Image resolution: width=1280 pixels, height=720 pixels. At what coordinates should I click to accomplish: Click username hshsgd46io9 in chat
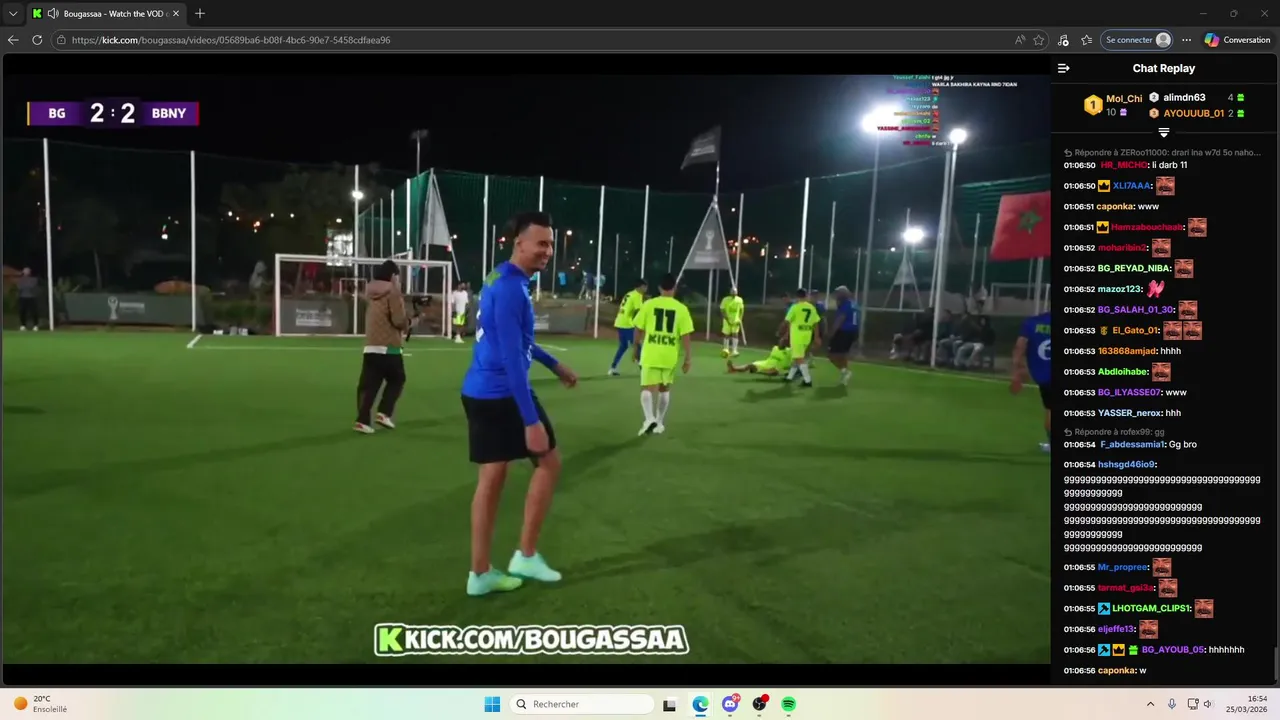1126,464
